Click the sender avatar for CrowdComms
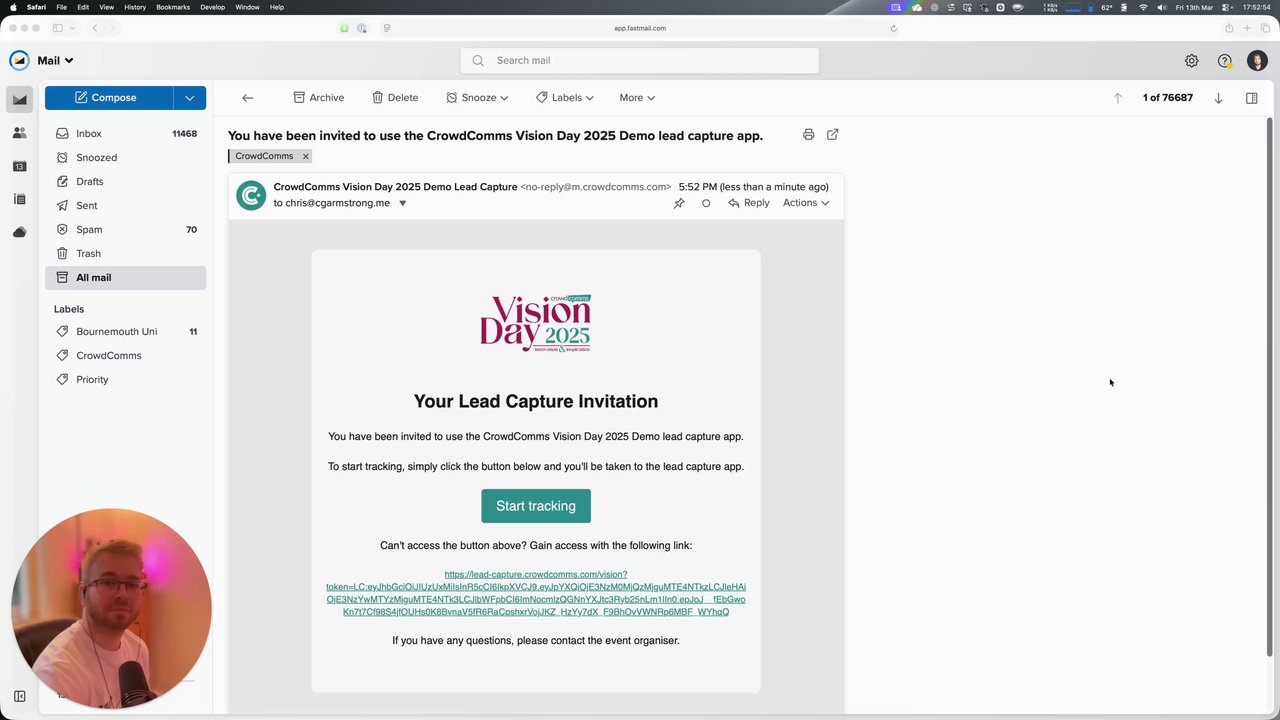 tap(250, 195)
